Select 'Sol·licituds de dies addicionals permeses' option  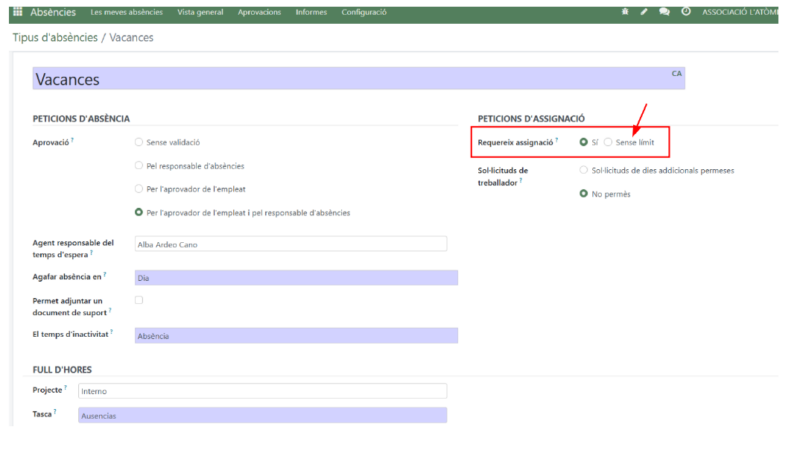click(x=584, y=170)
